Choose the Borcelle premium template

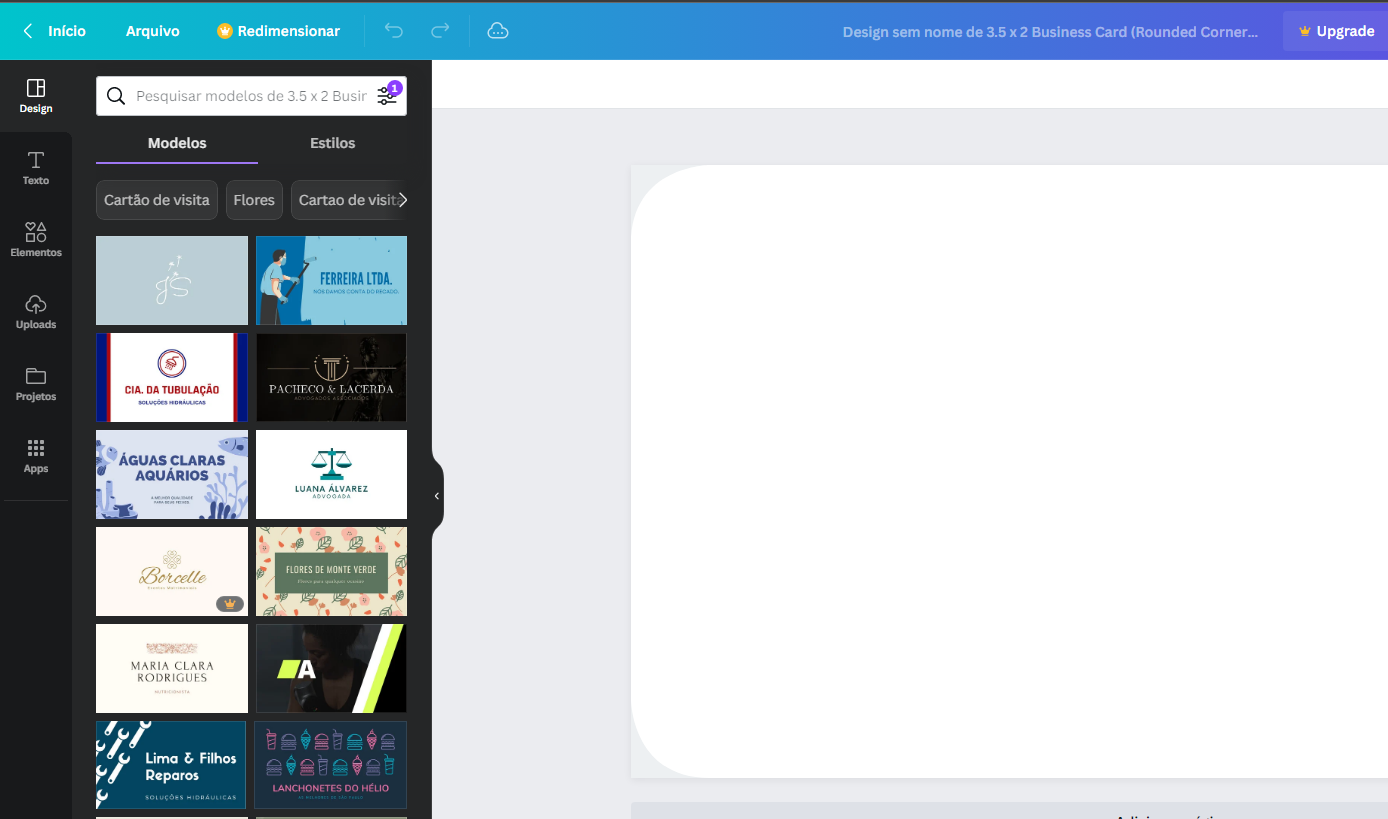click(x=172, y=571)
